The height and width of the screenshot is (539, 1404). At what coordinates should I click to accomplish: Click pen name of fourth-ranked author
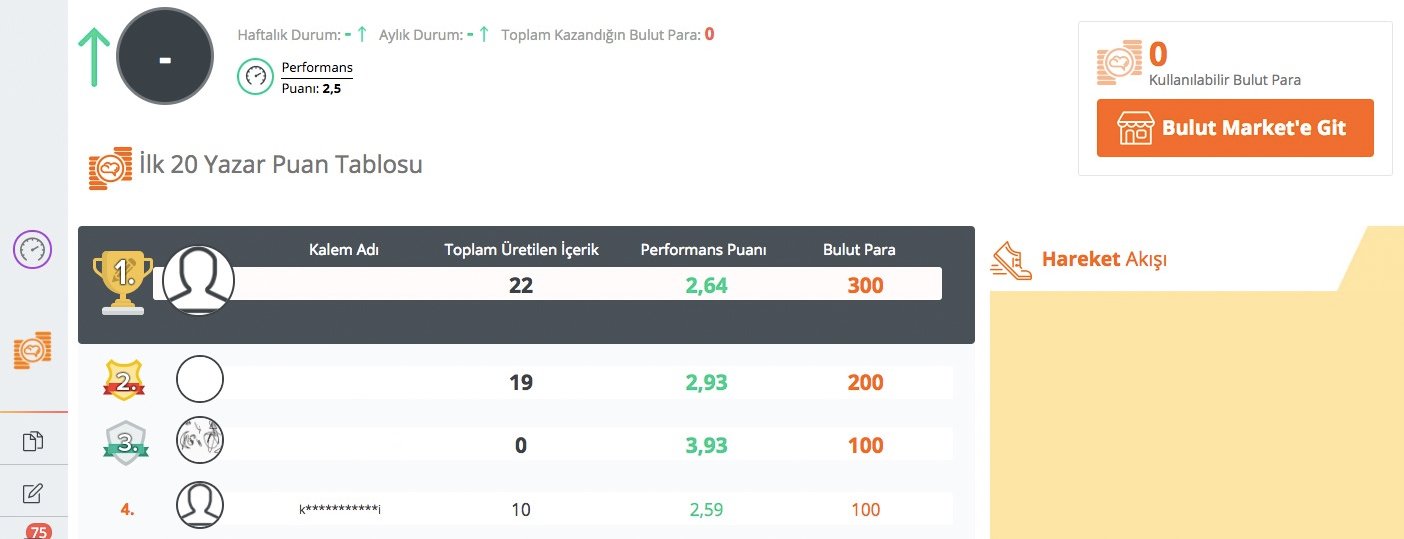pos(340,510)
